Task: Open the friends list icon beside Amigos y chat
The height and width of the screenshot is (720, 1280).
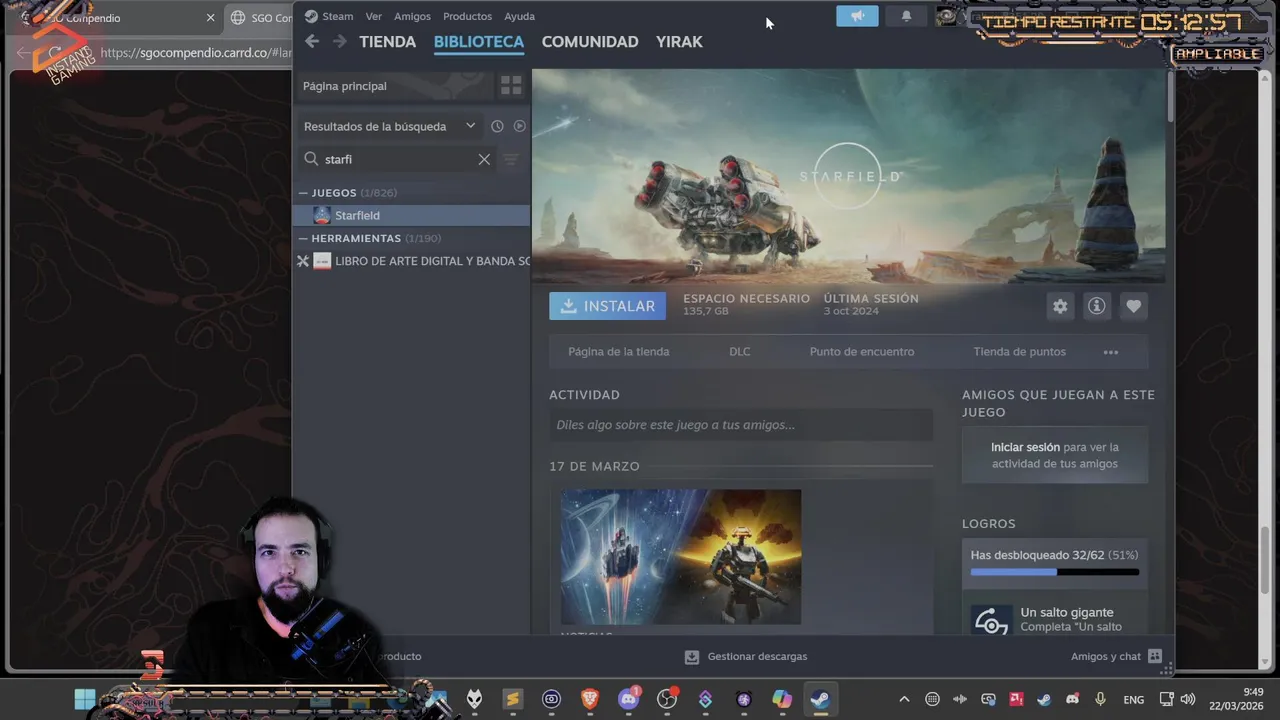Action: 1155,657
